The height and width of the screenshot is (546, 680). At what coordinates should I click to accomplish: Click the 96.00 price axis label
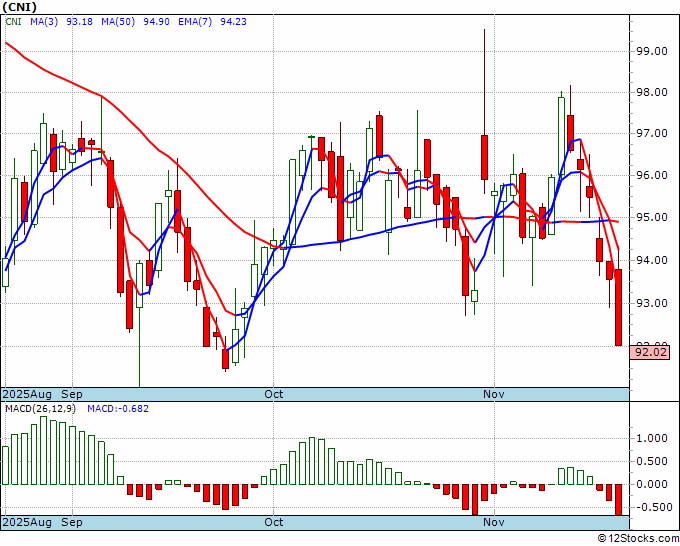[x=651, y=175]
